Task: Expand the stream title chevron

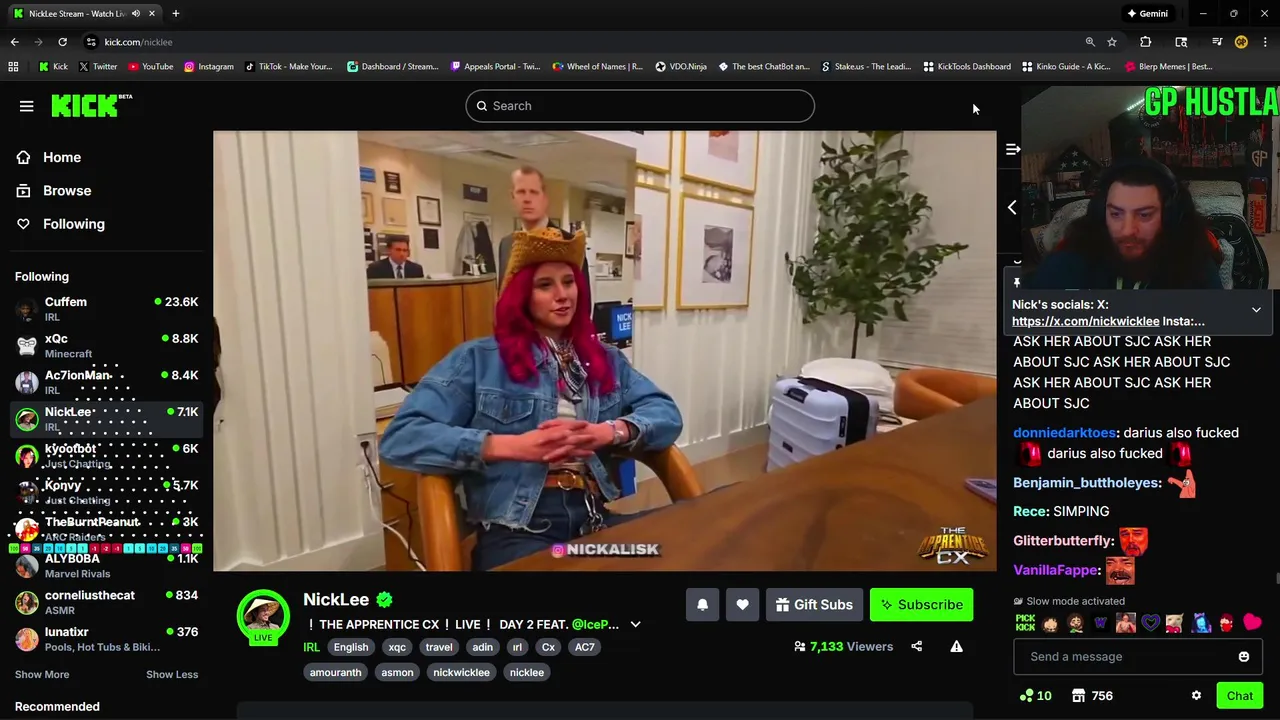Action: pyautogui.click(x=635, y=625)
